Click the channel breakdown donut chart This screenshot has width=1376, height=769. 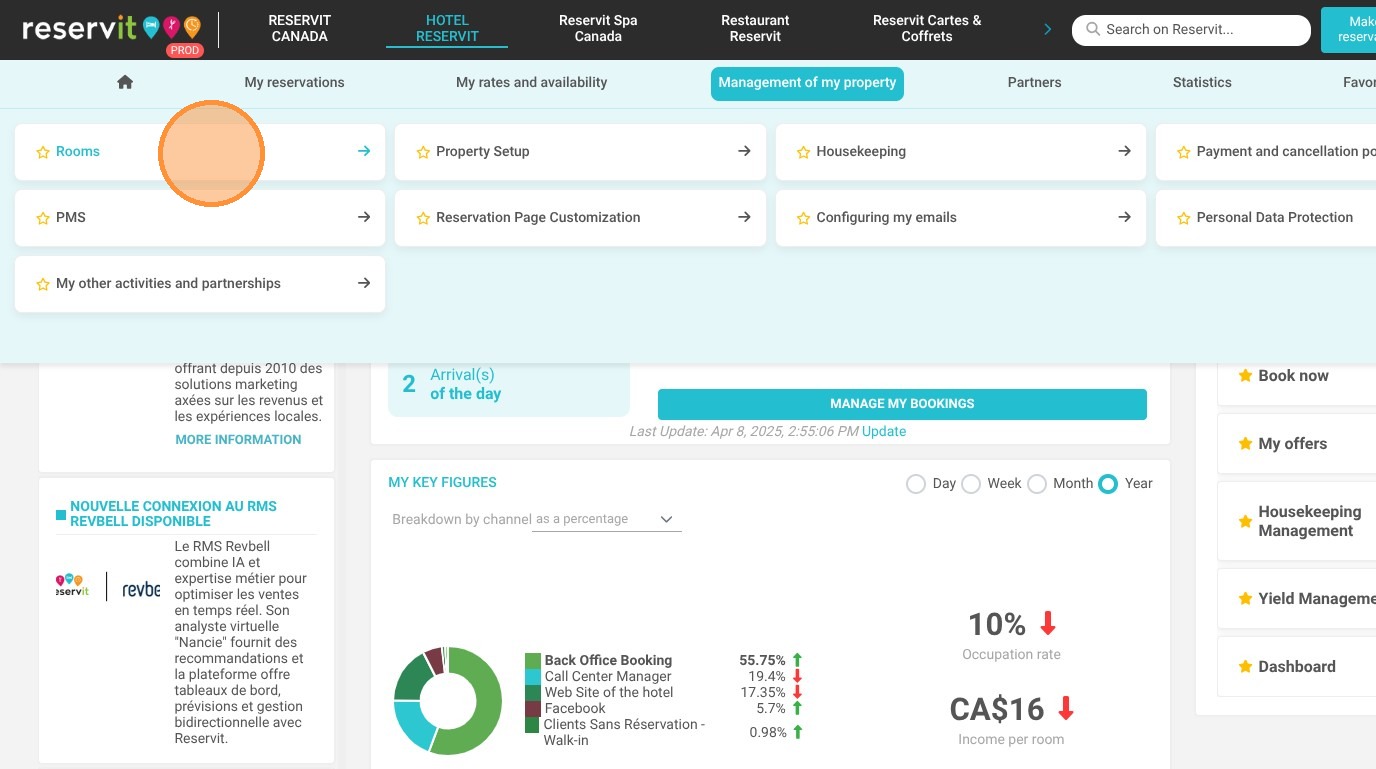click(447, 701)
